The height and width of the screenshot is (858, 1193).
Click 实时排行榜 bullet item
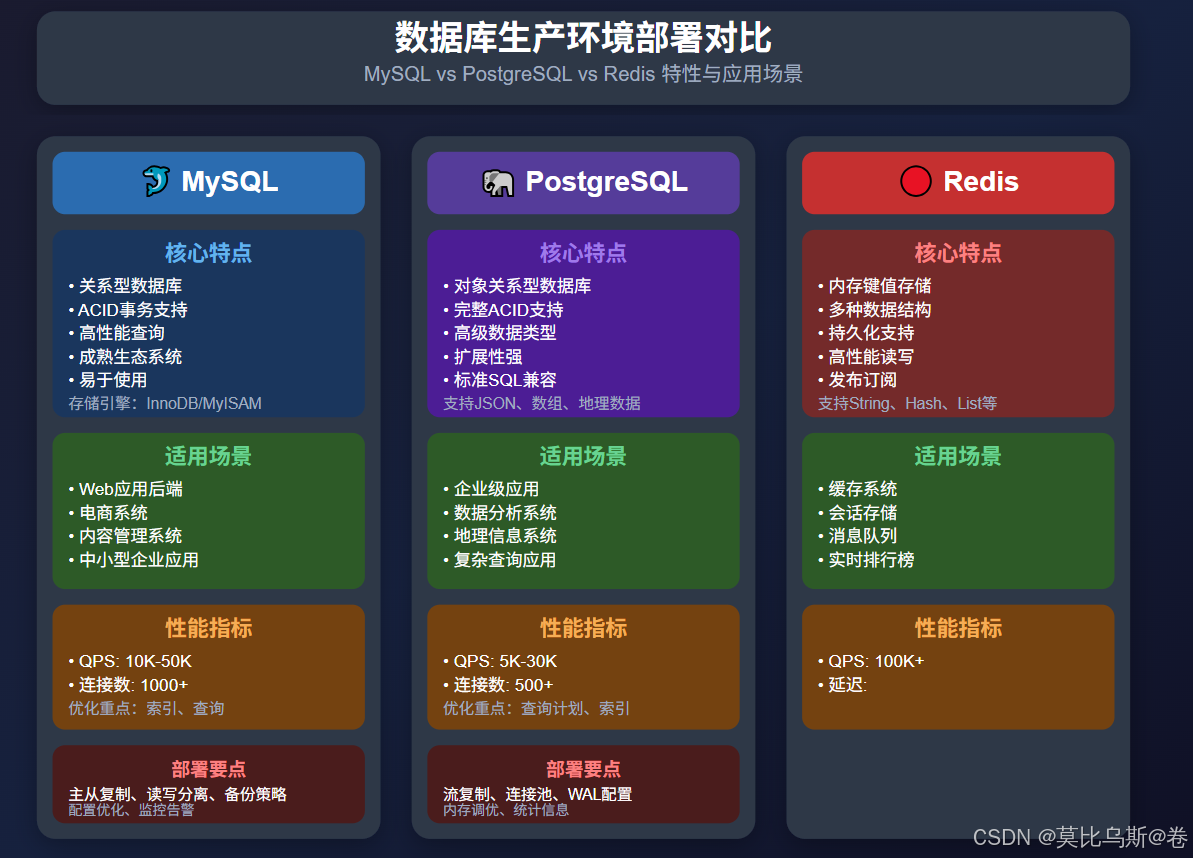[x=867, y=560]
